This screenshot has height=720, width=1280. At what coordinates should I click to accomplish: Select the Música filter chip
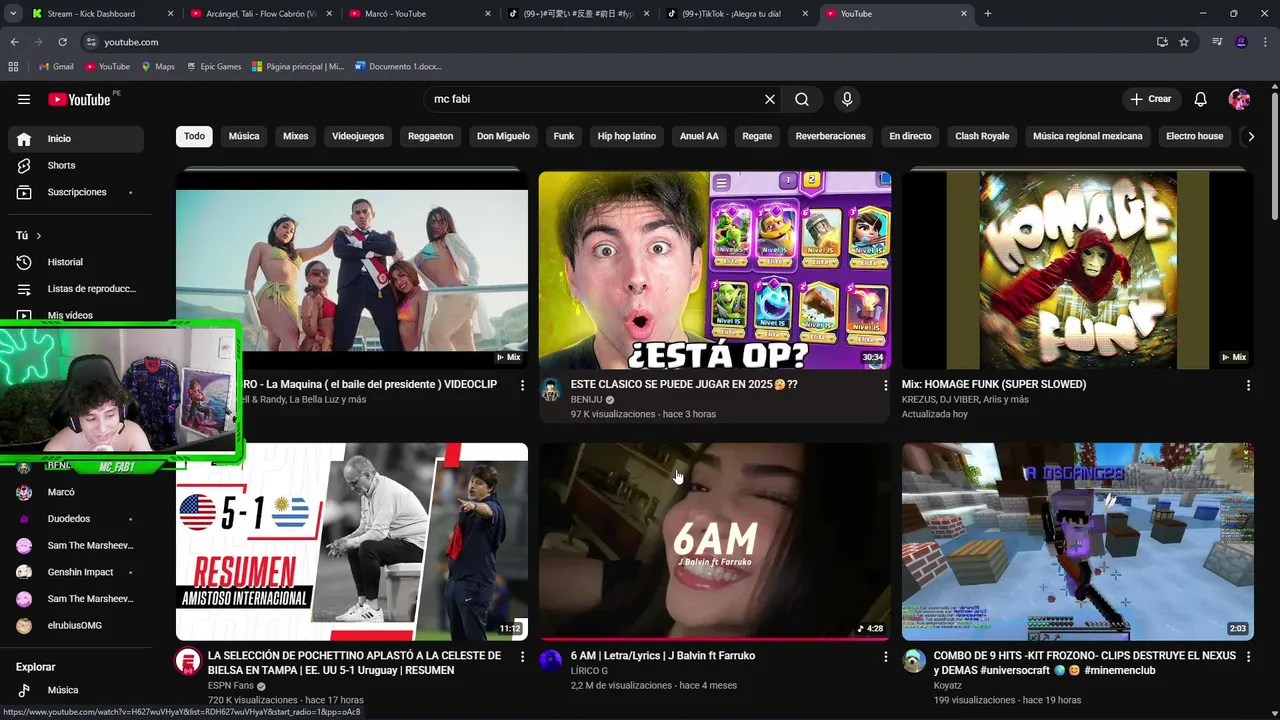[x=244, y=136]
